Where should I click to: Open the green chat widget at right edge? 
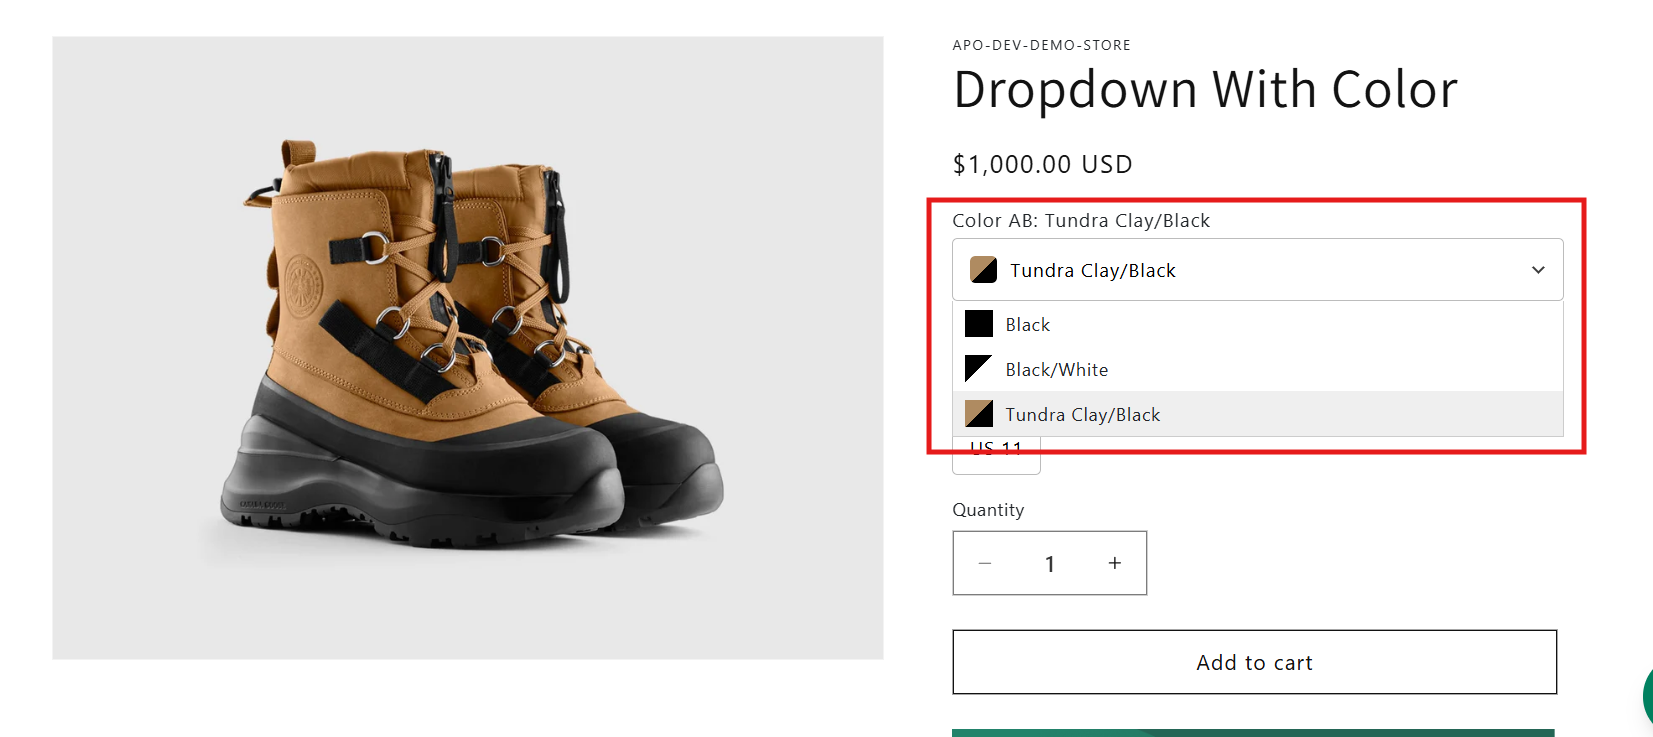click(1646, 697)
